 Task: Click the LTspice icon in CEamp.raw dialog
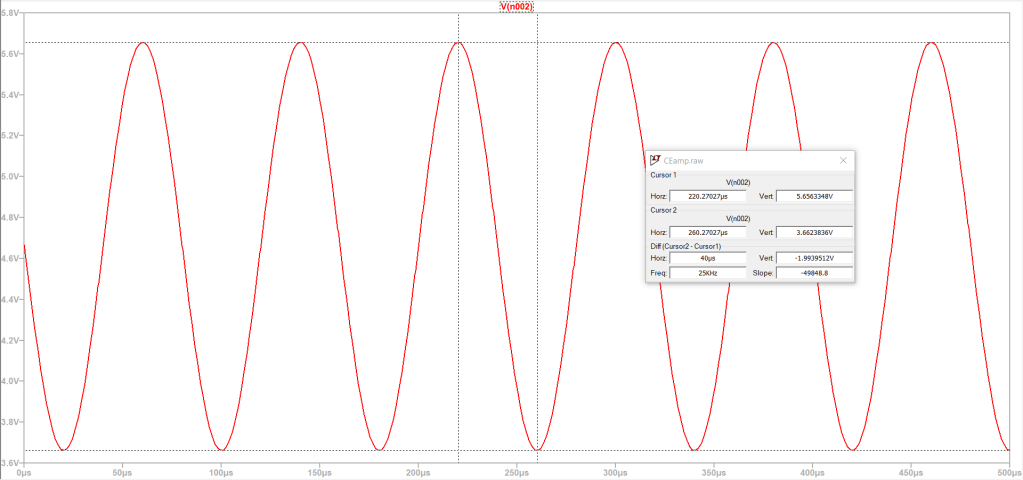tap(655, 160)
